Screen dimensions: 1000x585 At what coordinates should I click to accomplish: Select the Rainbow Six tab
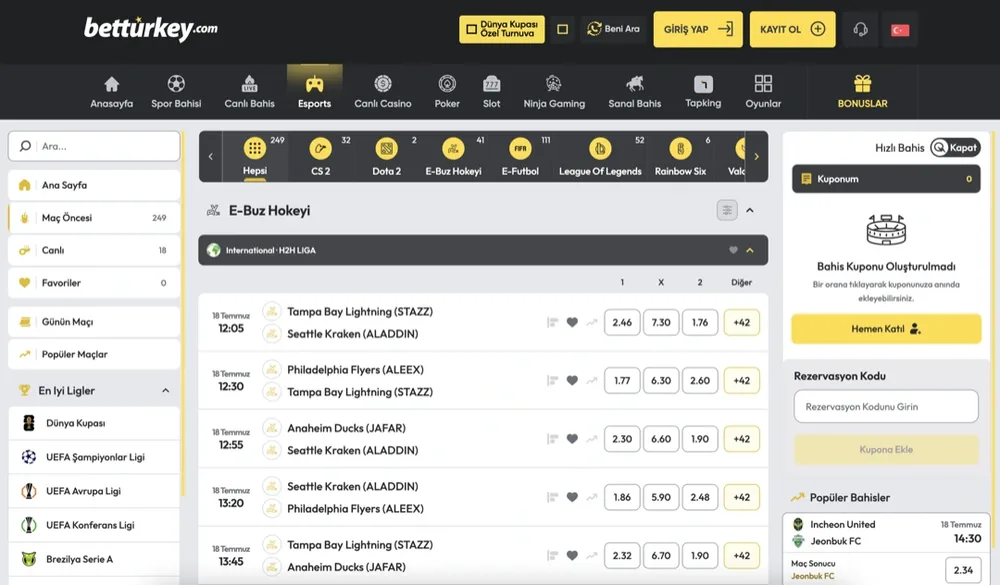(x=680, y=157)
